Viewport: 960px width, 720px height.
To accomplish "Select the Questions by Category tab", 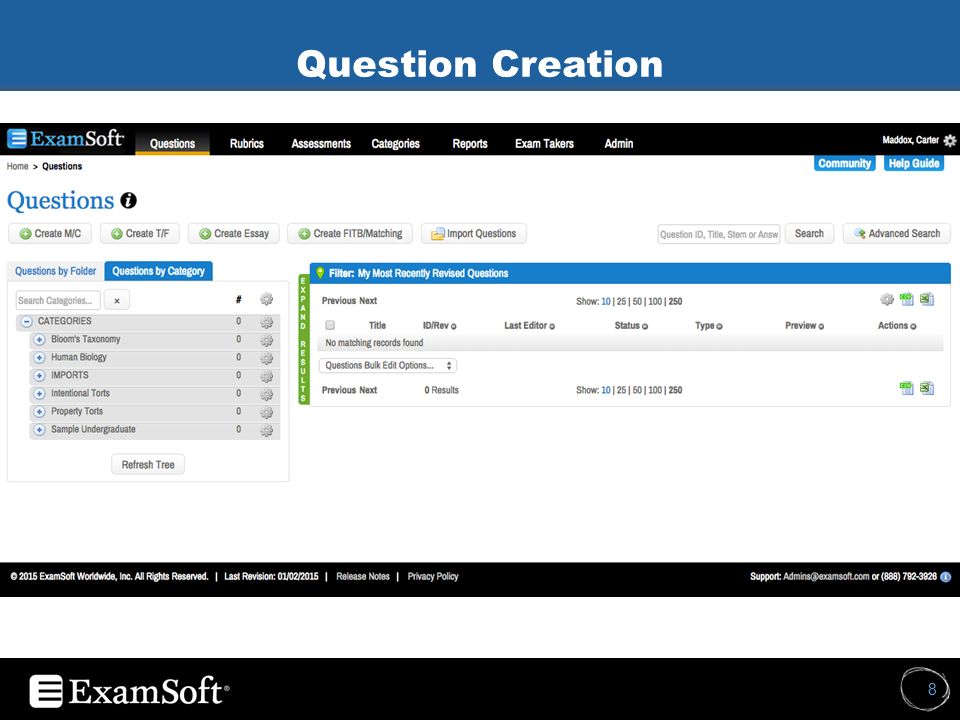I will [x=159, y=271].
